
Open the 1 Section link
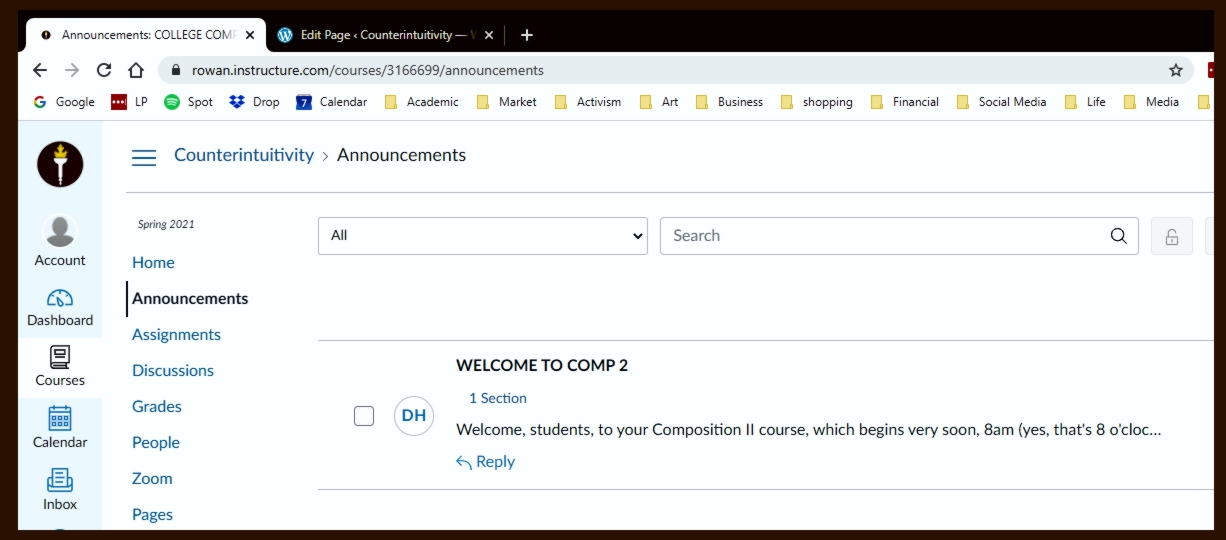click(498, 398)
